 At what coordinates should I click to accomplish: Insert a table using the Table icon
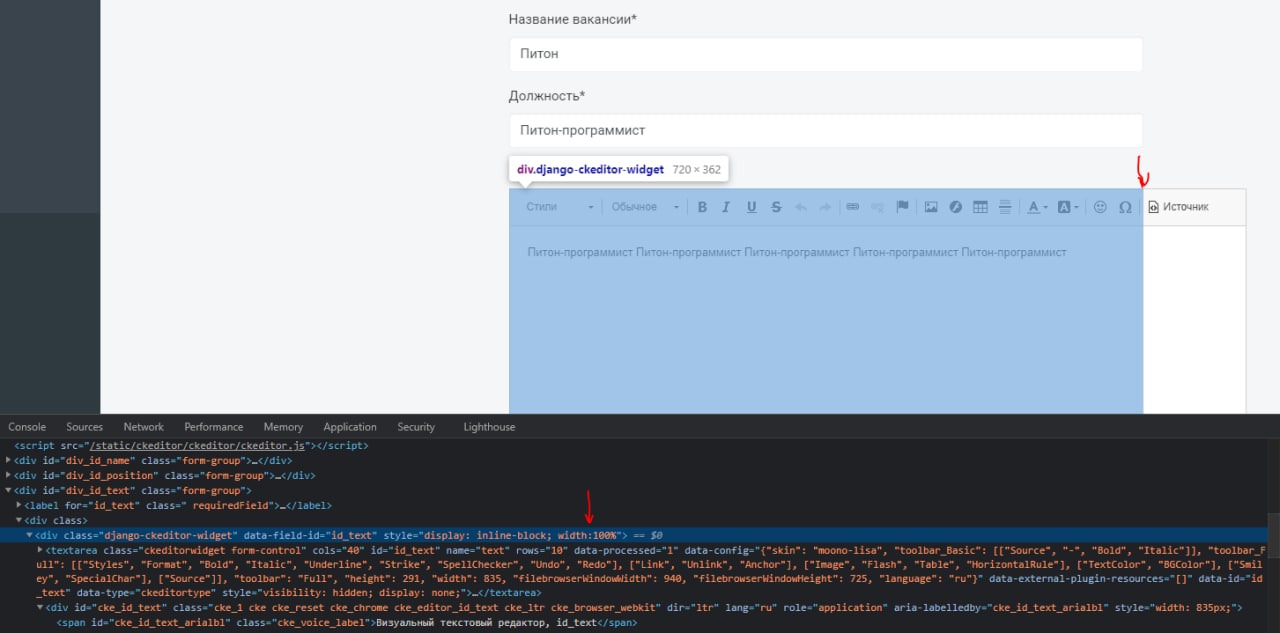(x=981, y=207)
